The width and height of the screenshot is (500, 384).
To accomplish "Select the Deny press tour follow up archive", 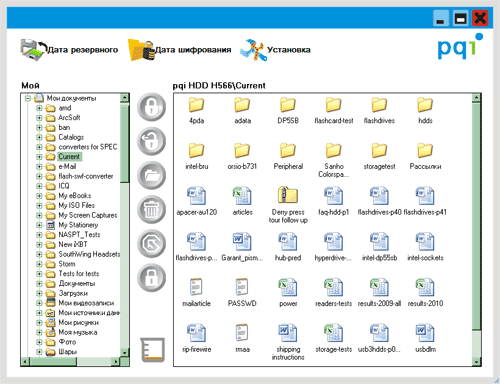I will click(288, 205).
